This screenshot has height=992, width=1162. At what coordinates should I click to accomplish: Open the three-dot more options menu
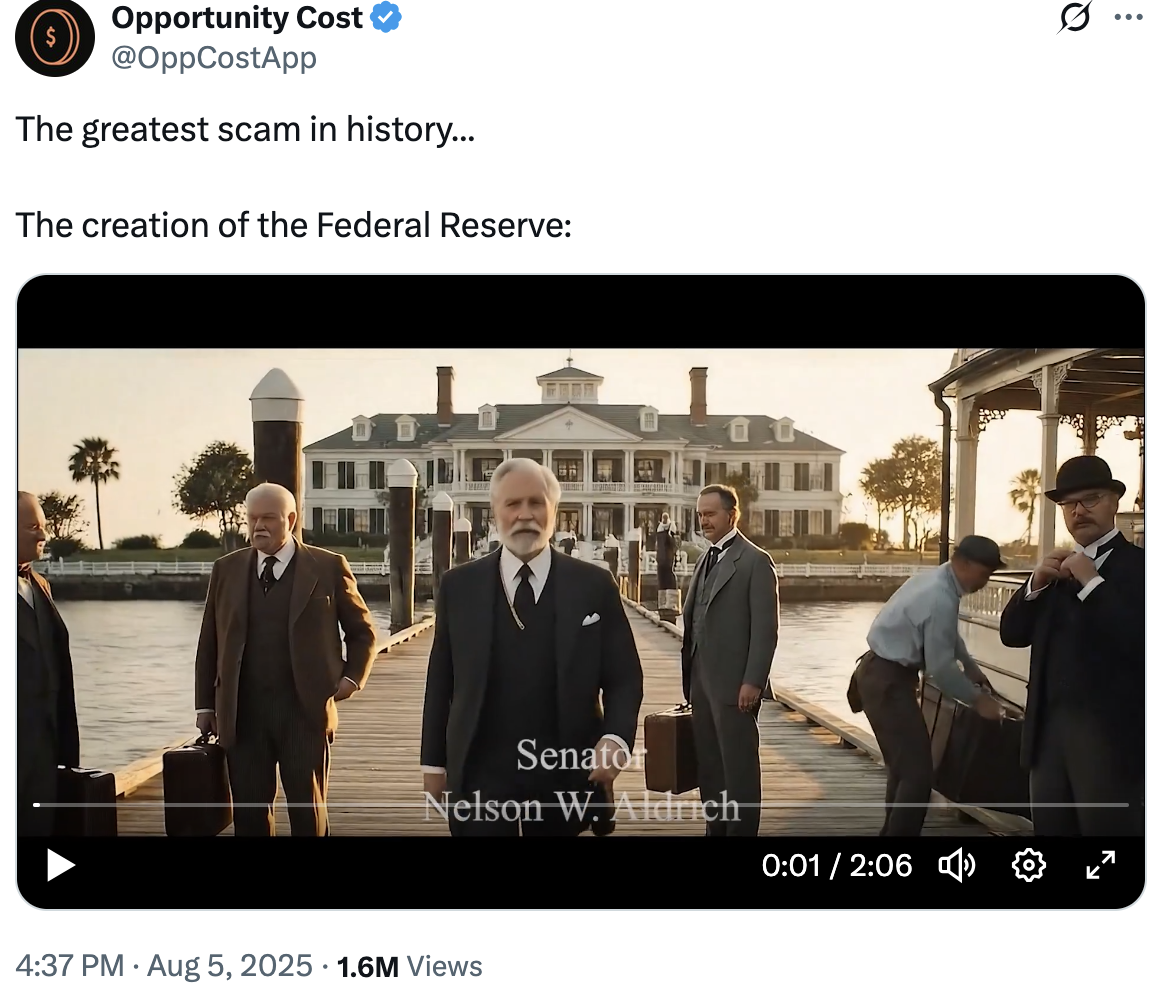[1128, 18]
